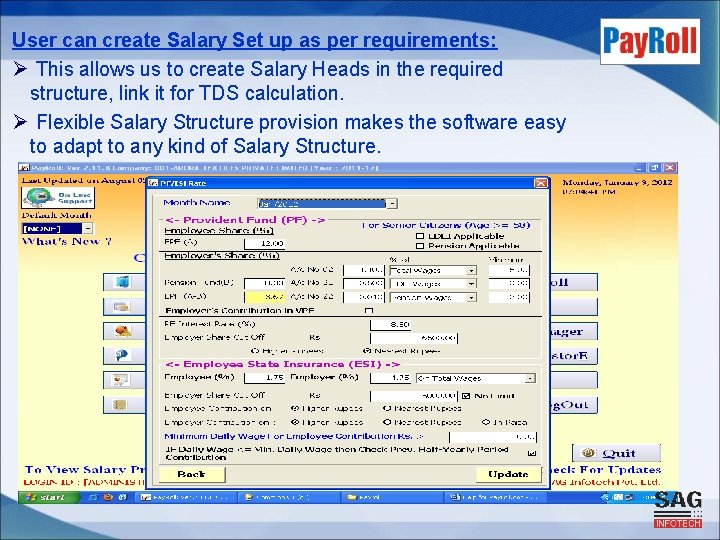
Task: Expand the A/c No 02 wages dropdown
Action: (471, 270)
